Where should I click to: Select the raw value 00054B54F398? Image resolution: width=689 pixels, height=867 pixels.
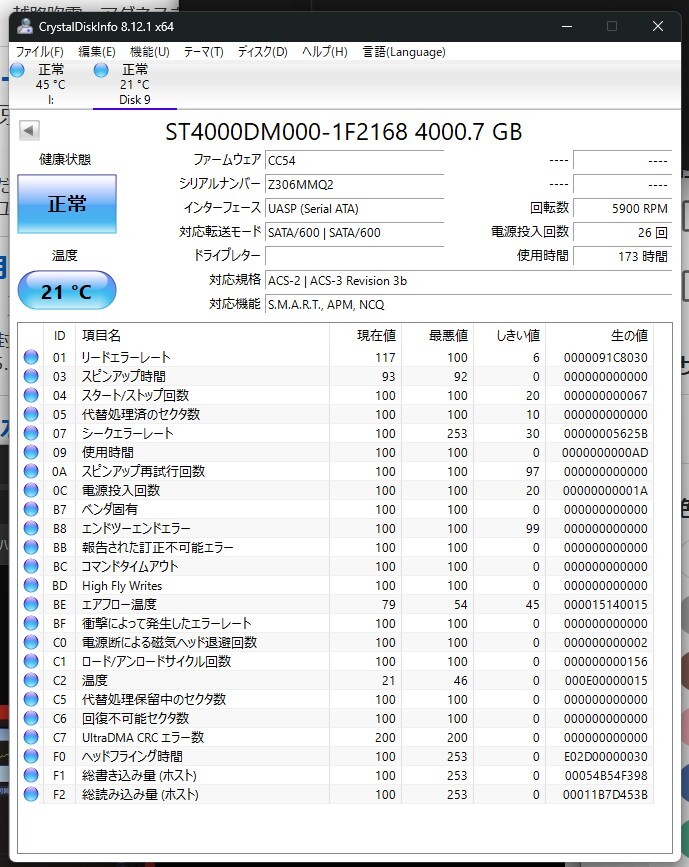(606, 775)
